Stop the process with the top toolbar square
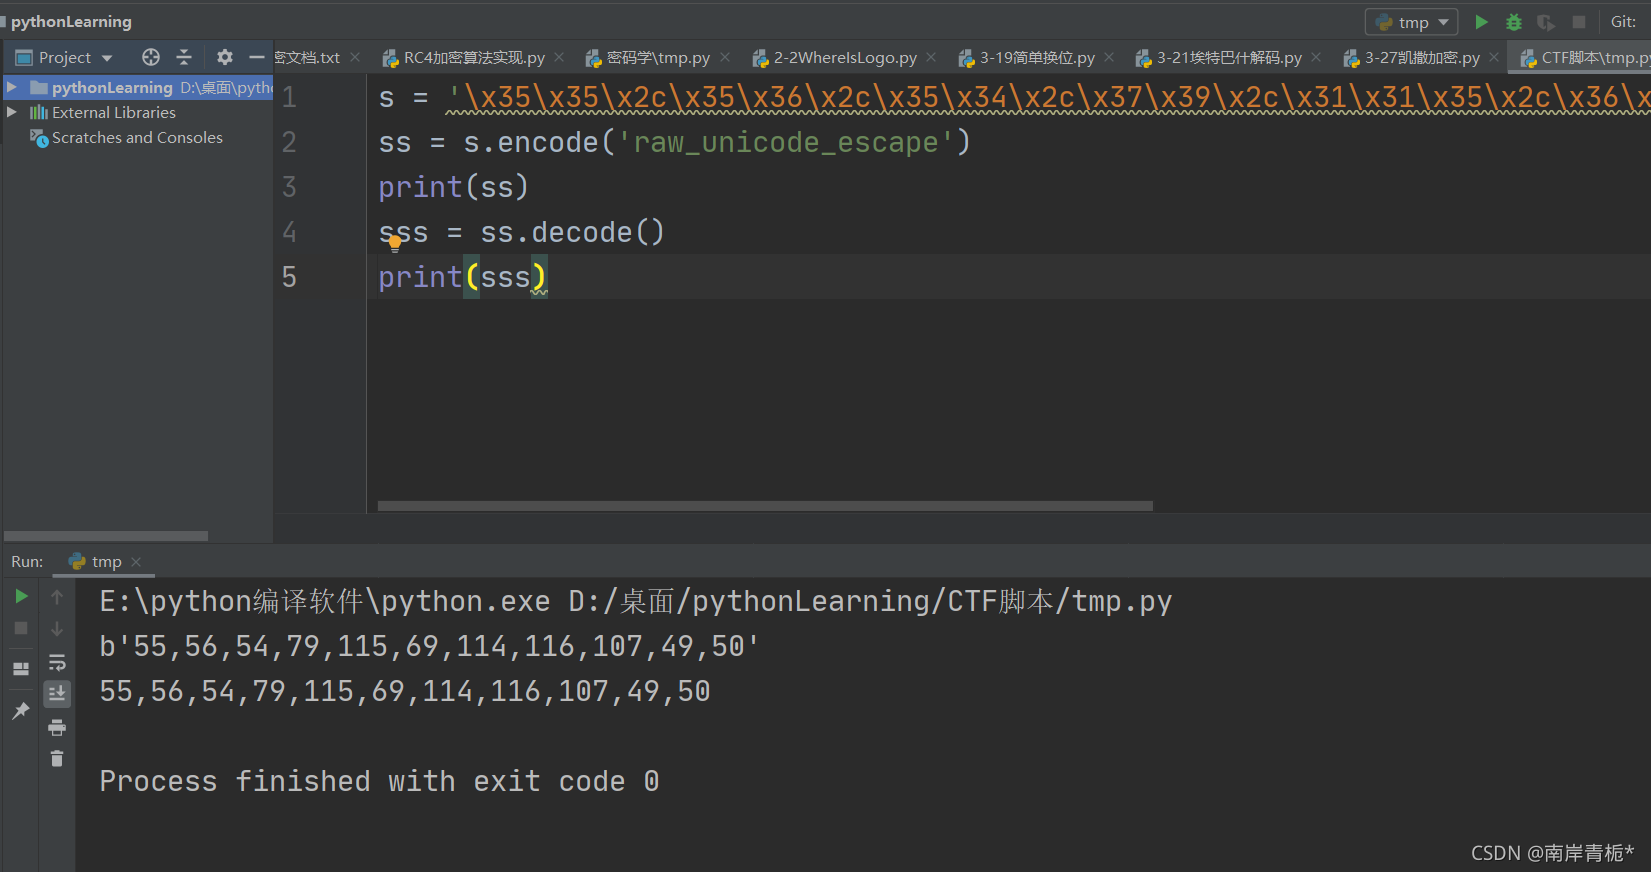Image resolution: width=1651 pixels, height=872 pixels. pyautogui.click(x=1579, y=22)
